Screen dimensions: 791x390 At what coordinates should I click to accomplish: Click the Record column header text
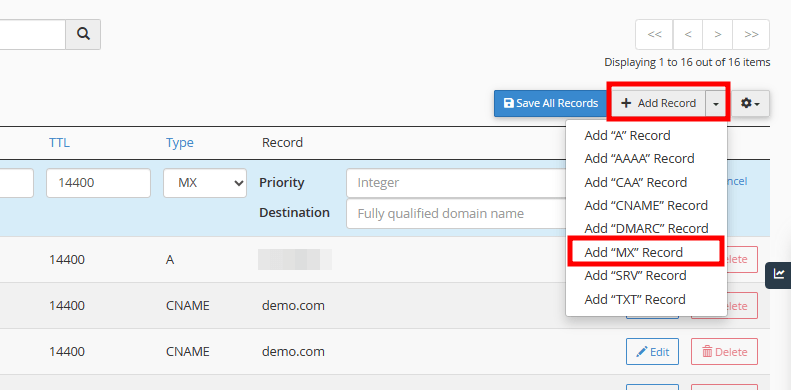click(x=282, y=143)
